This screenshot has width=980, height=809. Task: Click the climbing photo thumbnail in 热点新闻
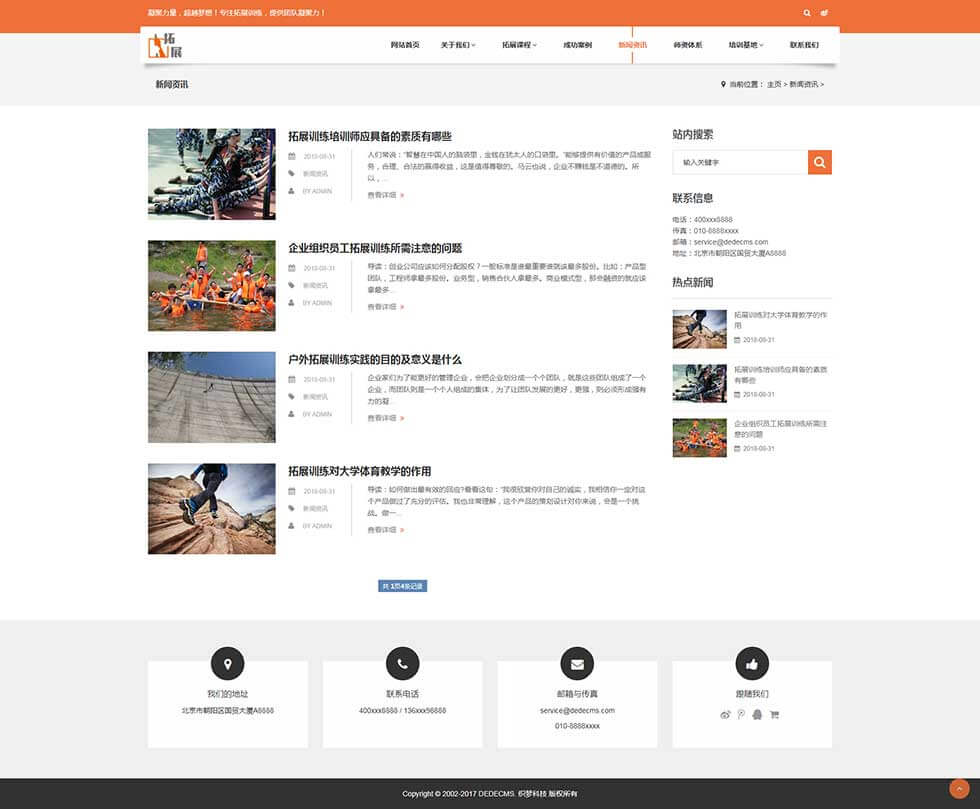tap(700, 327)
